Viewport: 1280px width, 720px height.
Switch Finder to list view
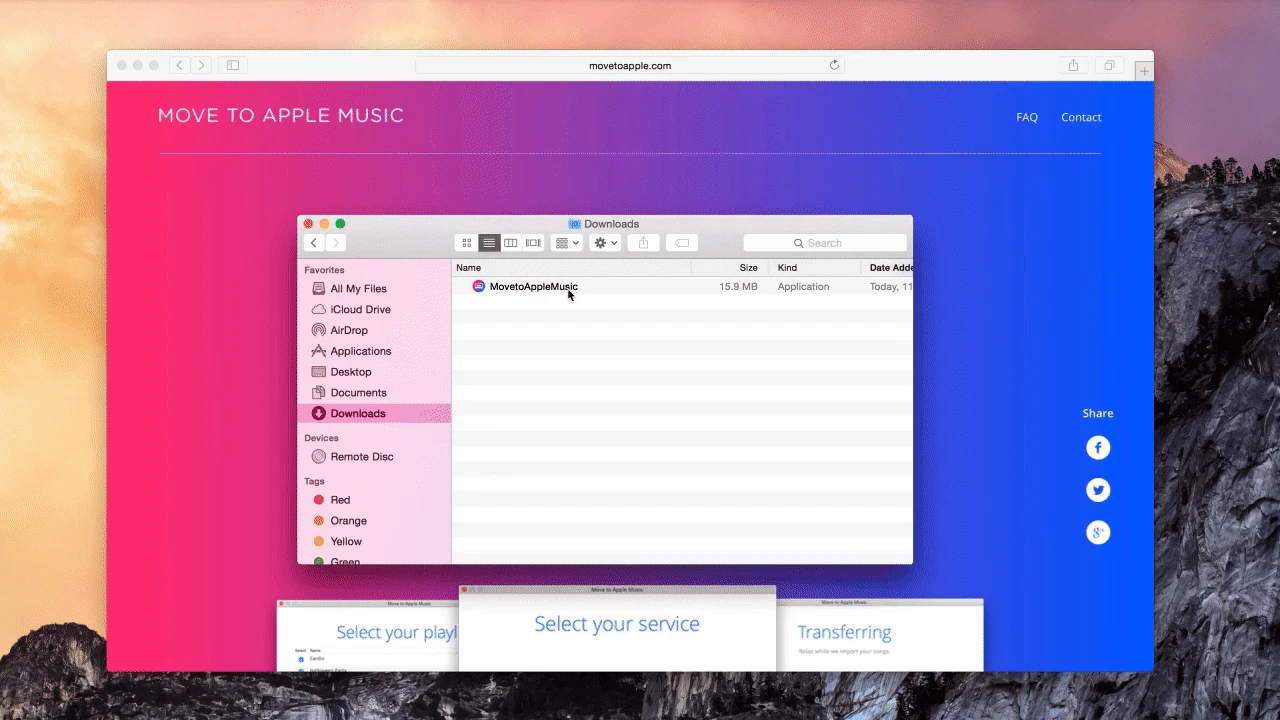(x=489, y=243)
